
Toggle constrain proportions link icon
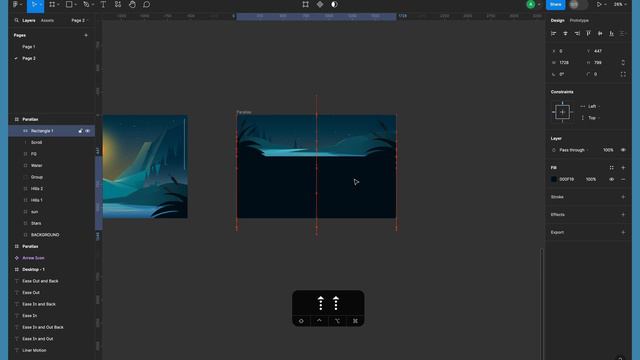(623, 62)
